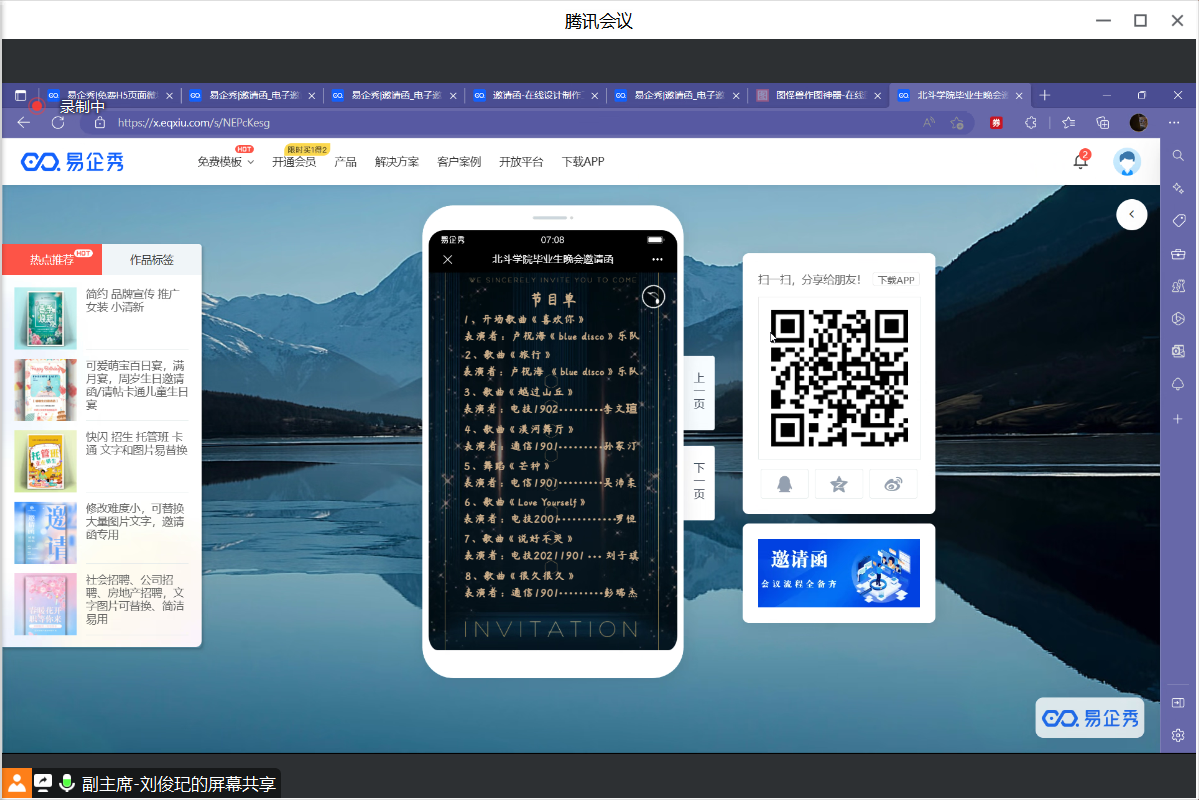This screenshot has height=800, width=1199.
Task: Open the 开通会员 menu item
Action: 293,162
